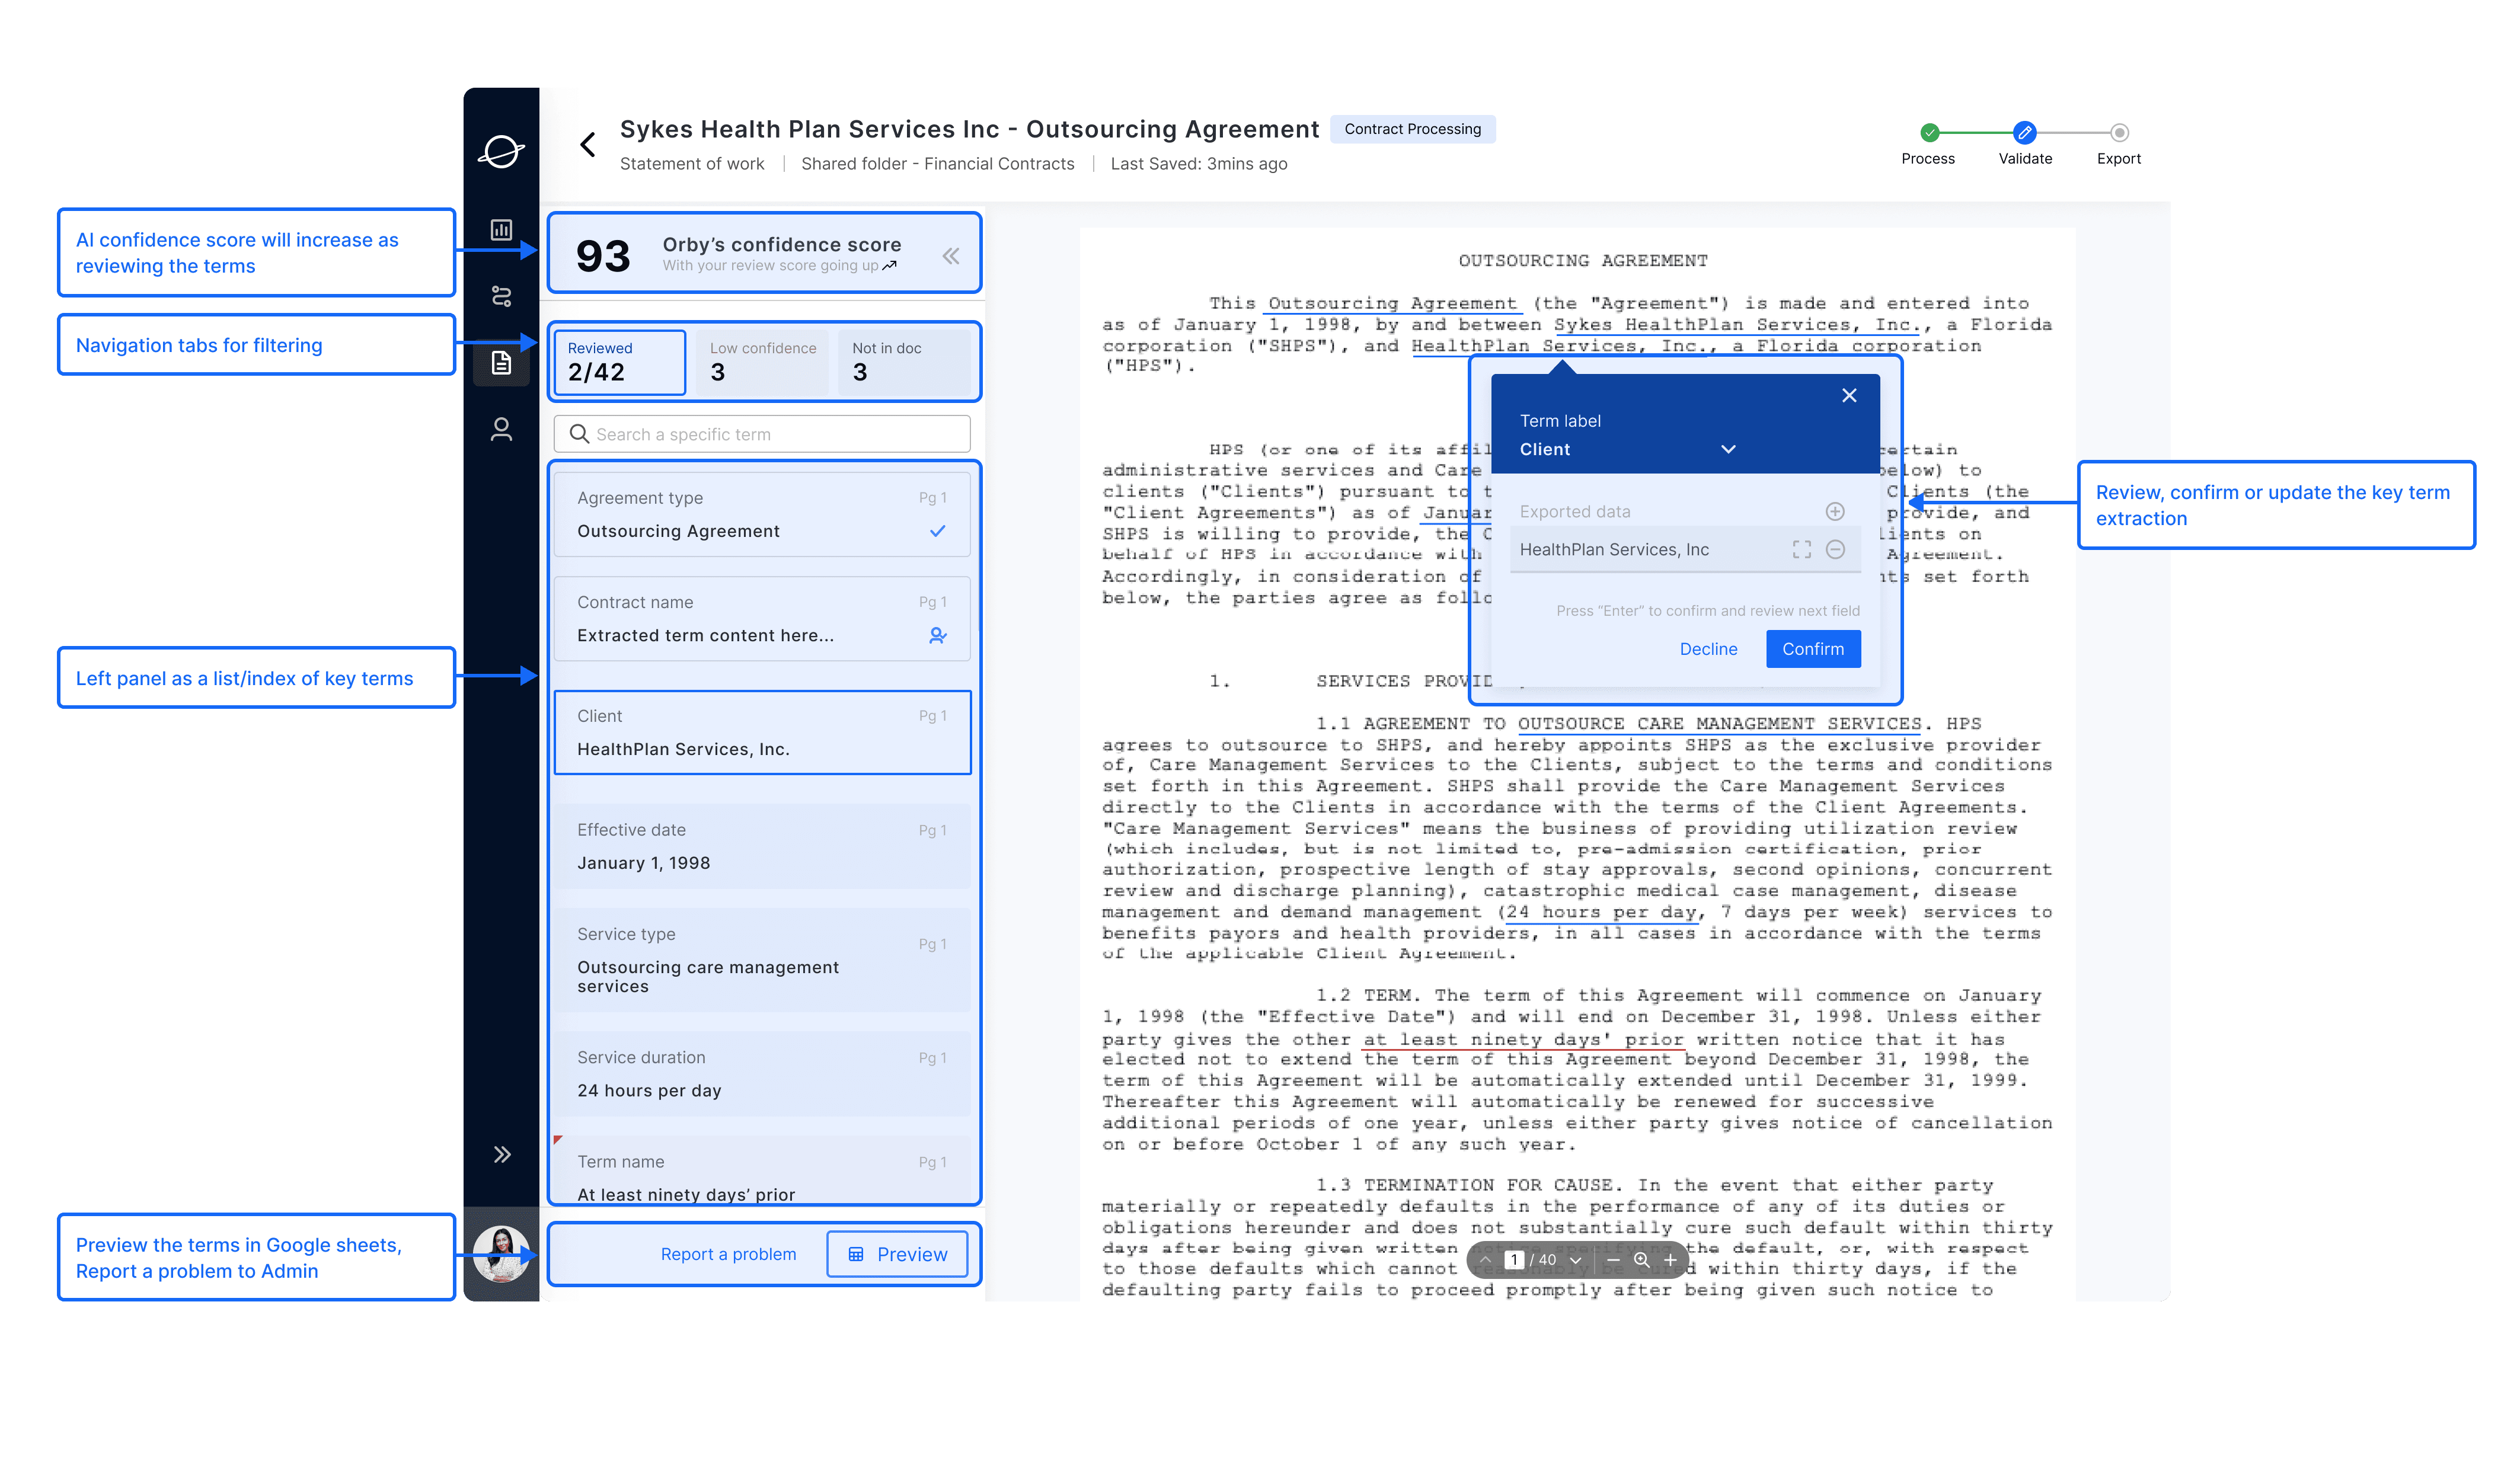Click Report a problem link

pyautogui.click(x=728, y=1254)
